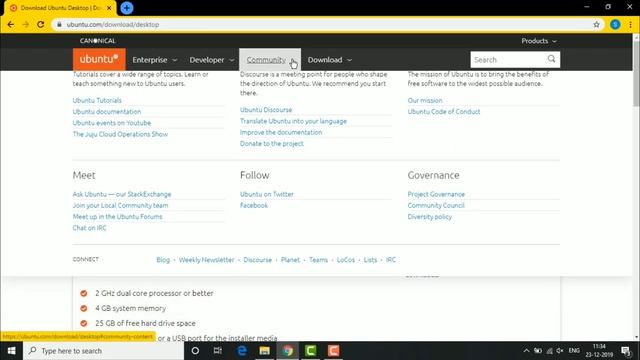Click LoCos in the Connect row
Image resolution: width=640 pixels, height=360 pixels.
coord(346,260)
